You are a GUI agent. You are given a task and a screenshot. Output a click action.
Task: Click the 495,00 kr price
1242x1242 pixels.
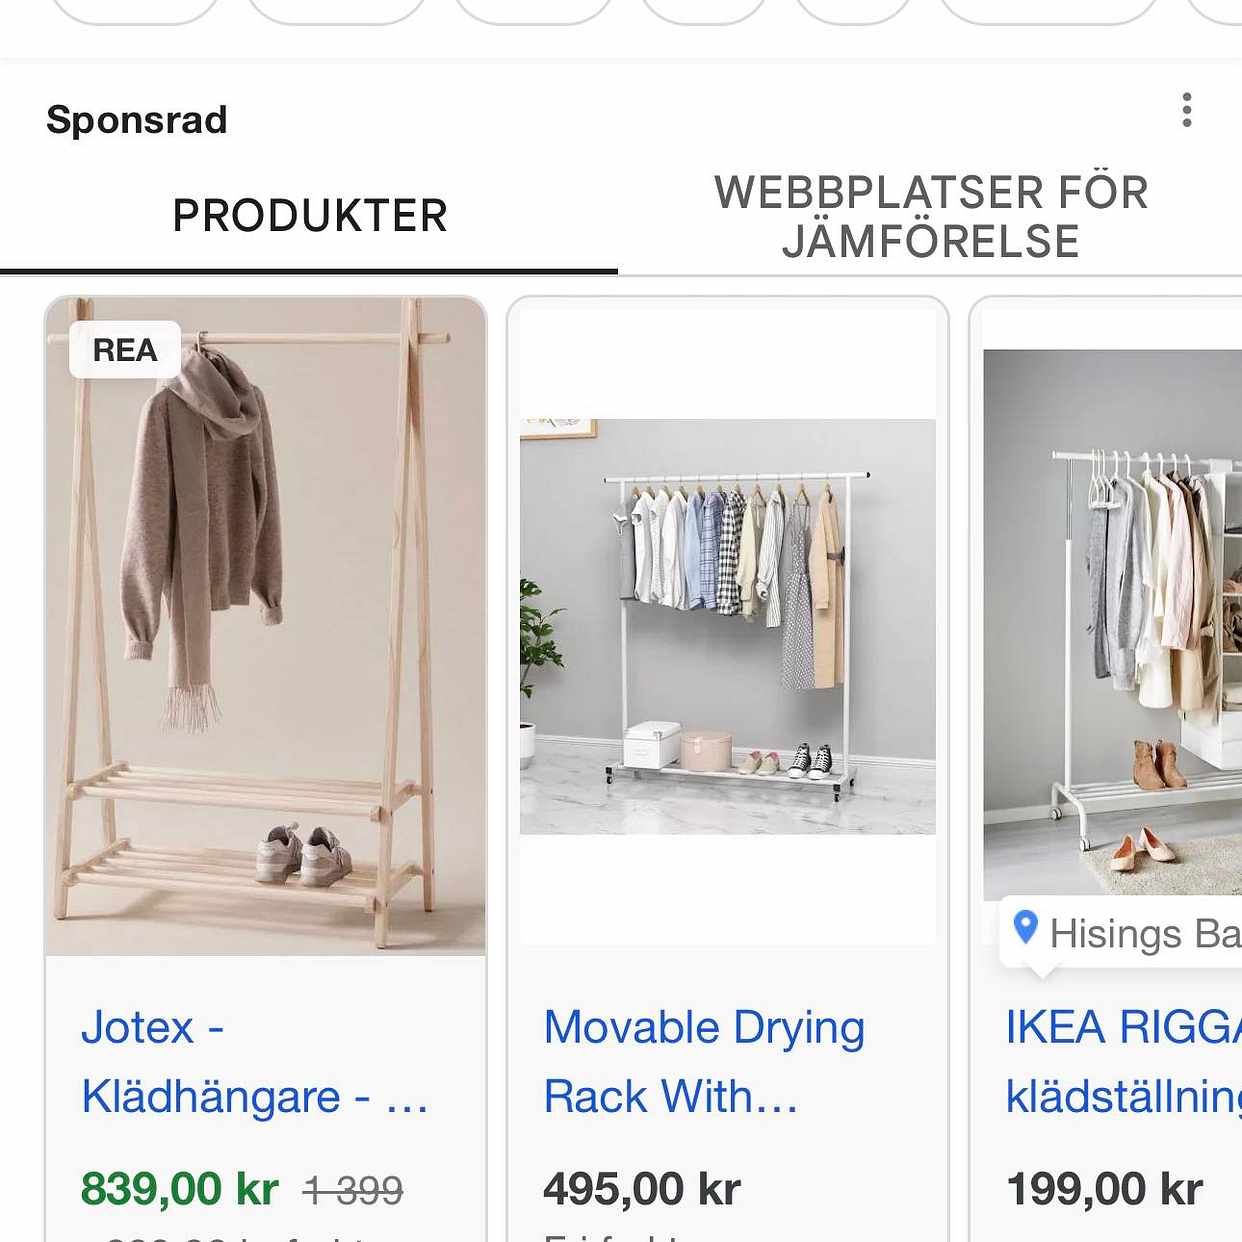point(642,1189)
